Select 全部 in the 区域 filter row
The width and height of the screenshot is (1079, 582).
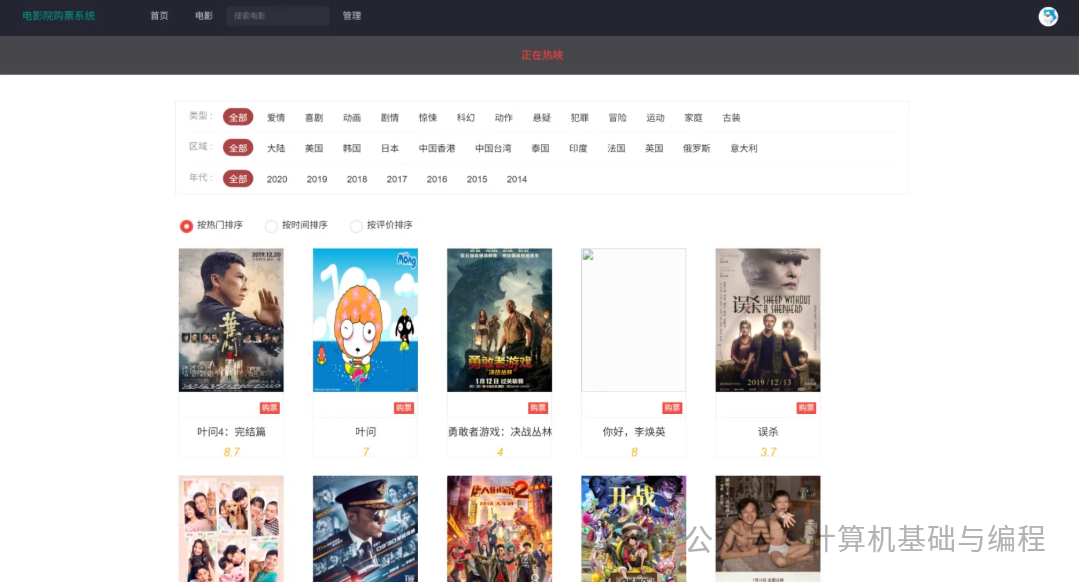click(238, 148)
